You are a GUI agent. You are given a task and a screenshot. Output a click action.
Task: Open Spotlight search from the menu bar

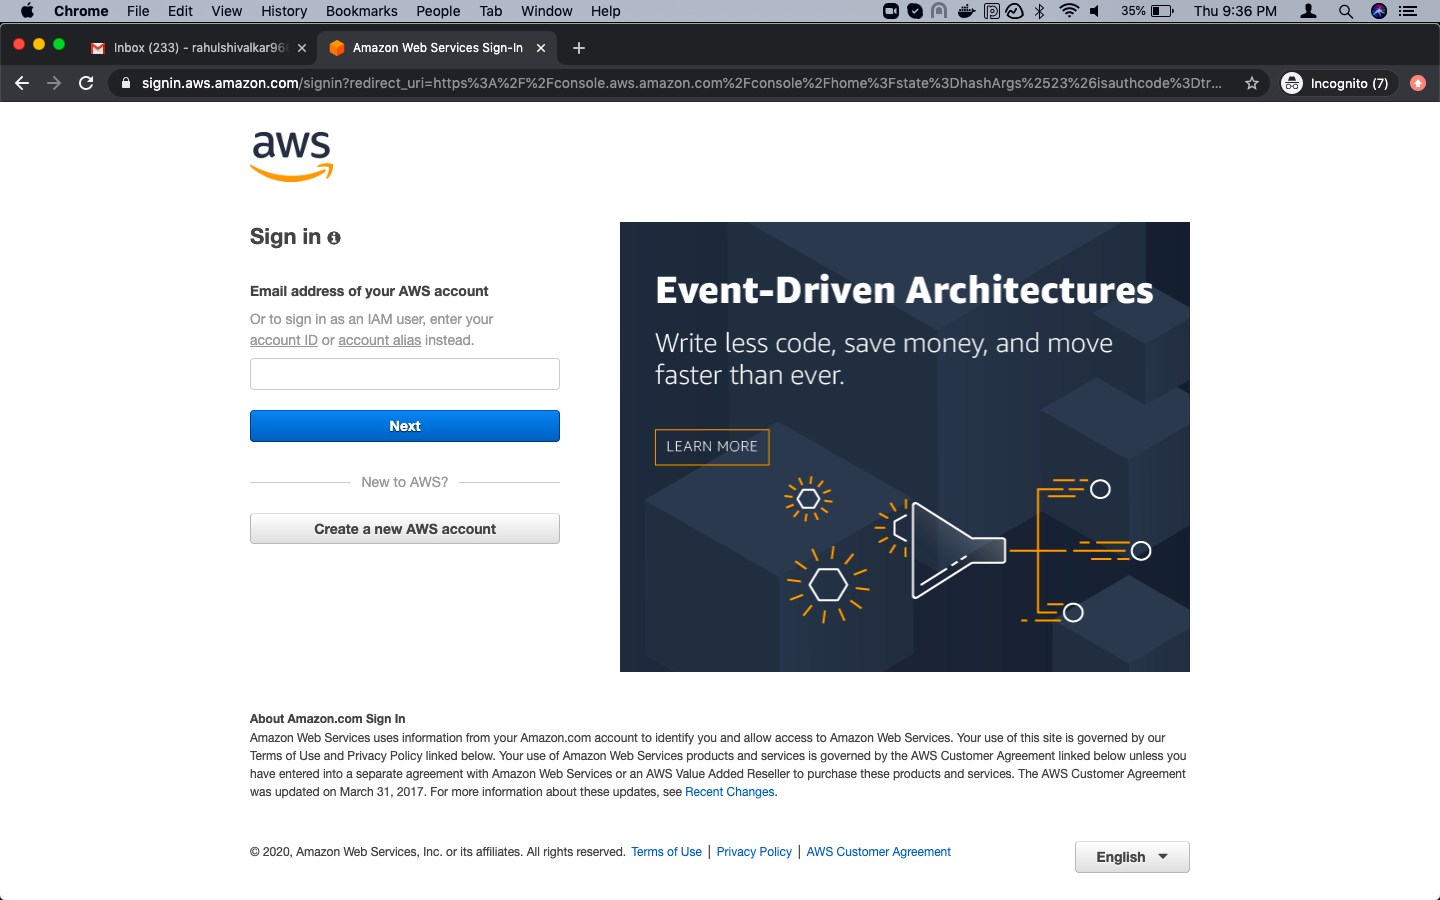tap(1345, 11)
